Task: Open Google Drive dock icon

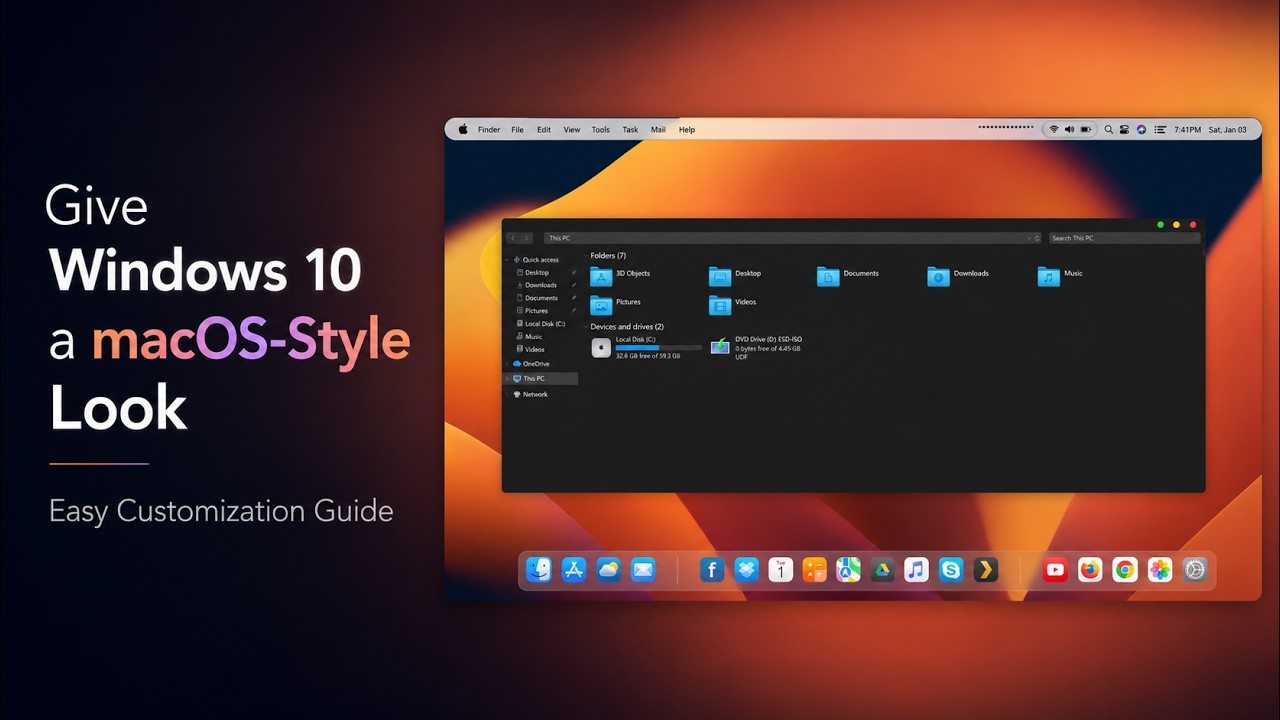Action: [882, 570]
